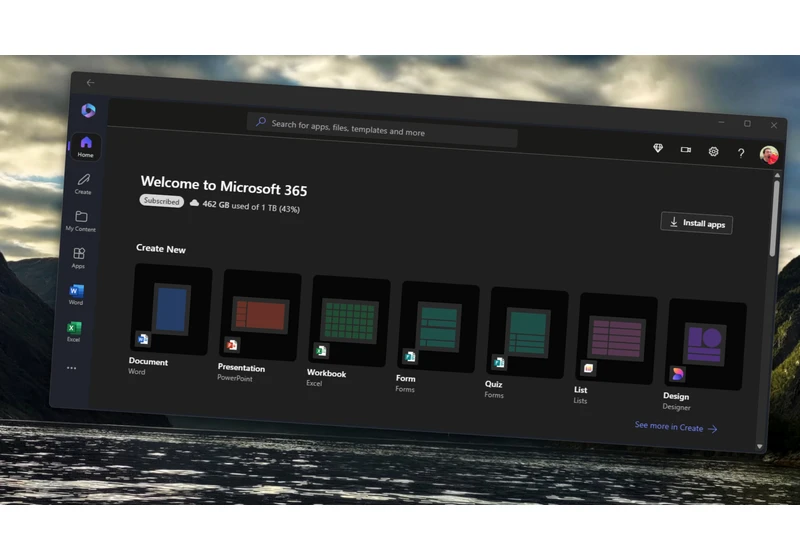Open the Microsoft 365 Copilot logo
800x560 pixels.
click(88, 110)
